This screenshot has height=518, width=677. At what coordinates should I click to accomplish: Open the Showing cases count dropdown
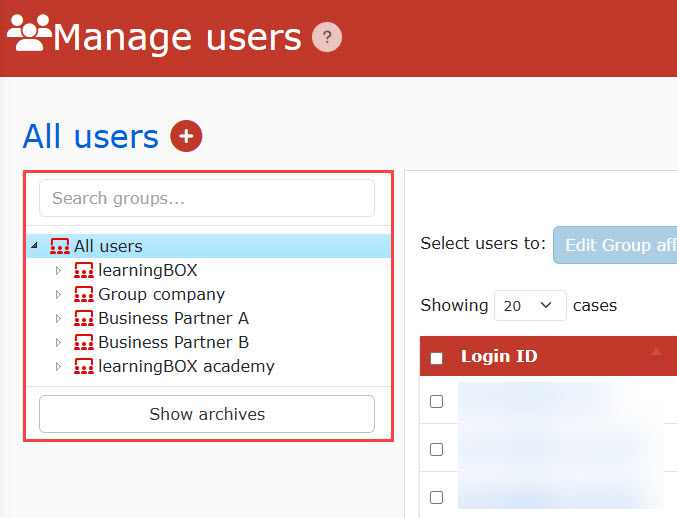pyautogui.click(x=530, y=305)
